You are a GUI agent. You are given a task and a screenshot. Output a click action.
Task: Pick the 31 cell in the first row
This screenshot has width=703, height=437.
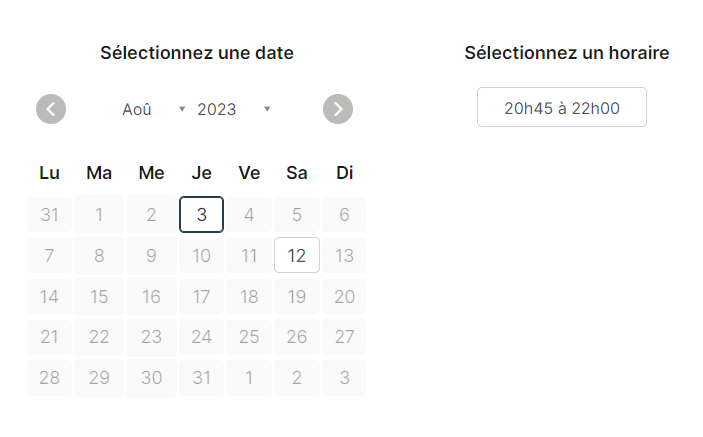click(49, 215)
